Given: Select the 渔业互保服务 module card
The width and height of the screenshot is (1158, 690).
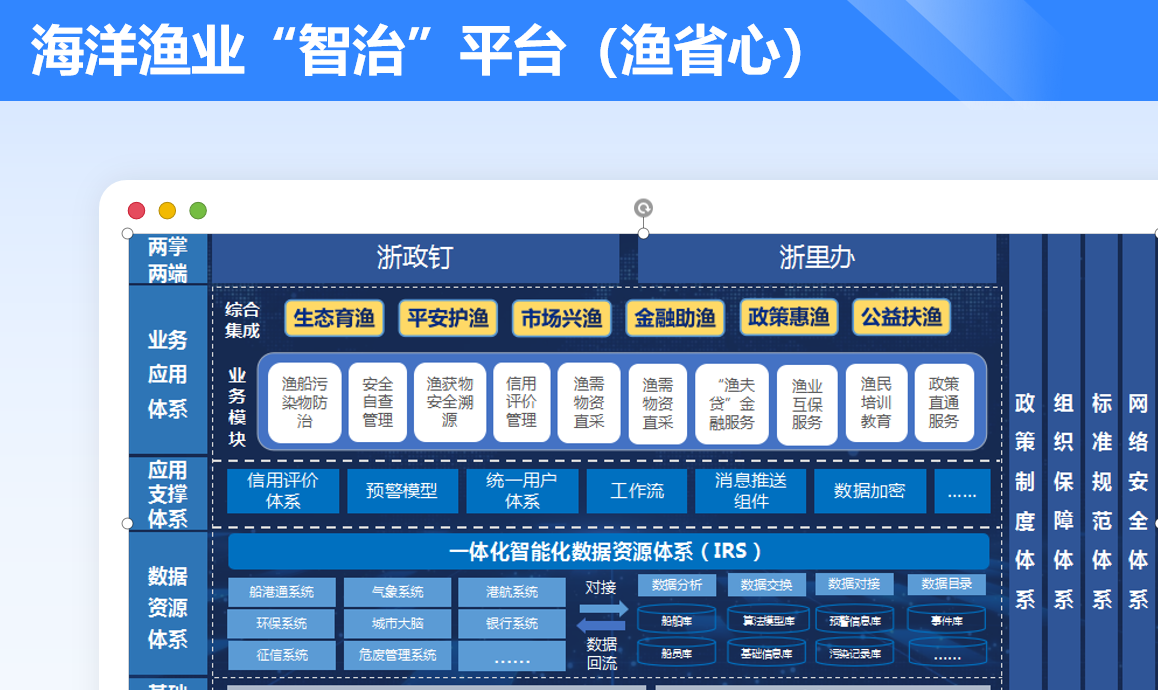Looking at the screenshot, I should (807, 405).
